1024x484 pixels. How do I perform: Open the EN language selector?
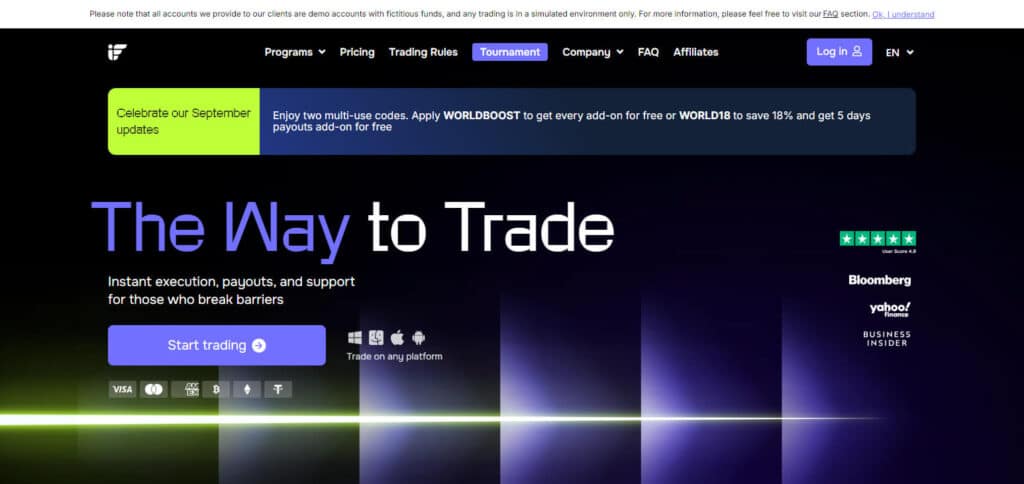click(x=899, y=53)
